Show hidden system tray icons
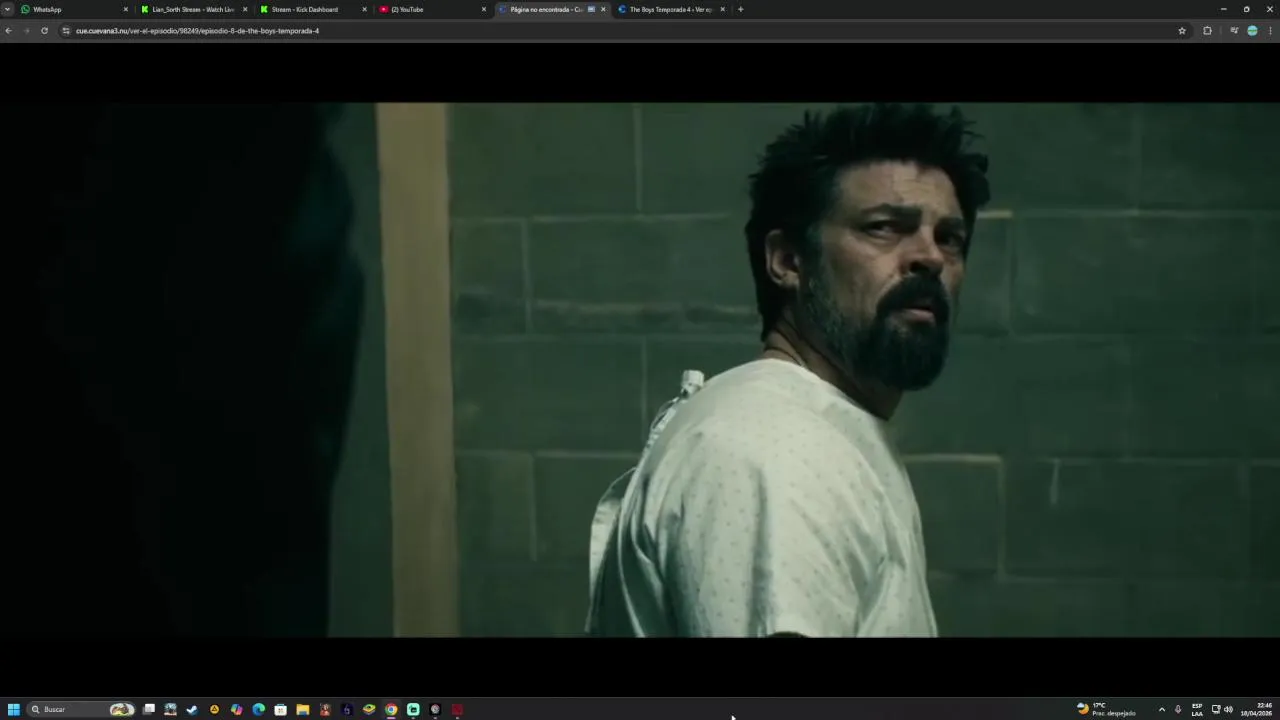1280x720 pixels. 1161,709
